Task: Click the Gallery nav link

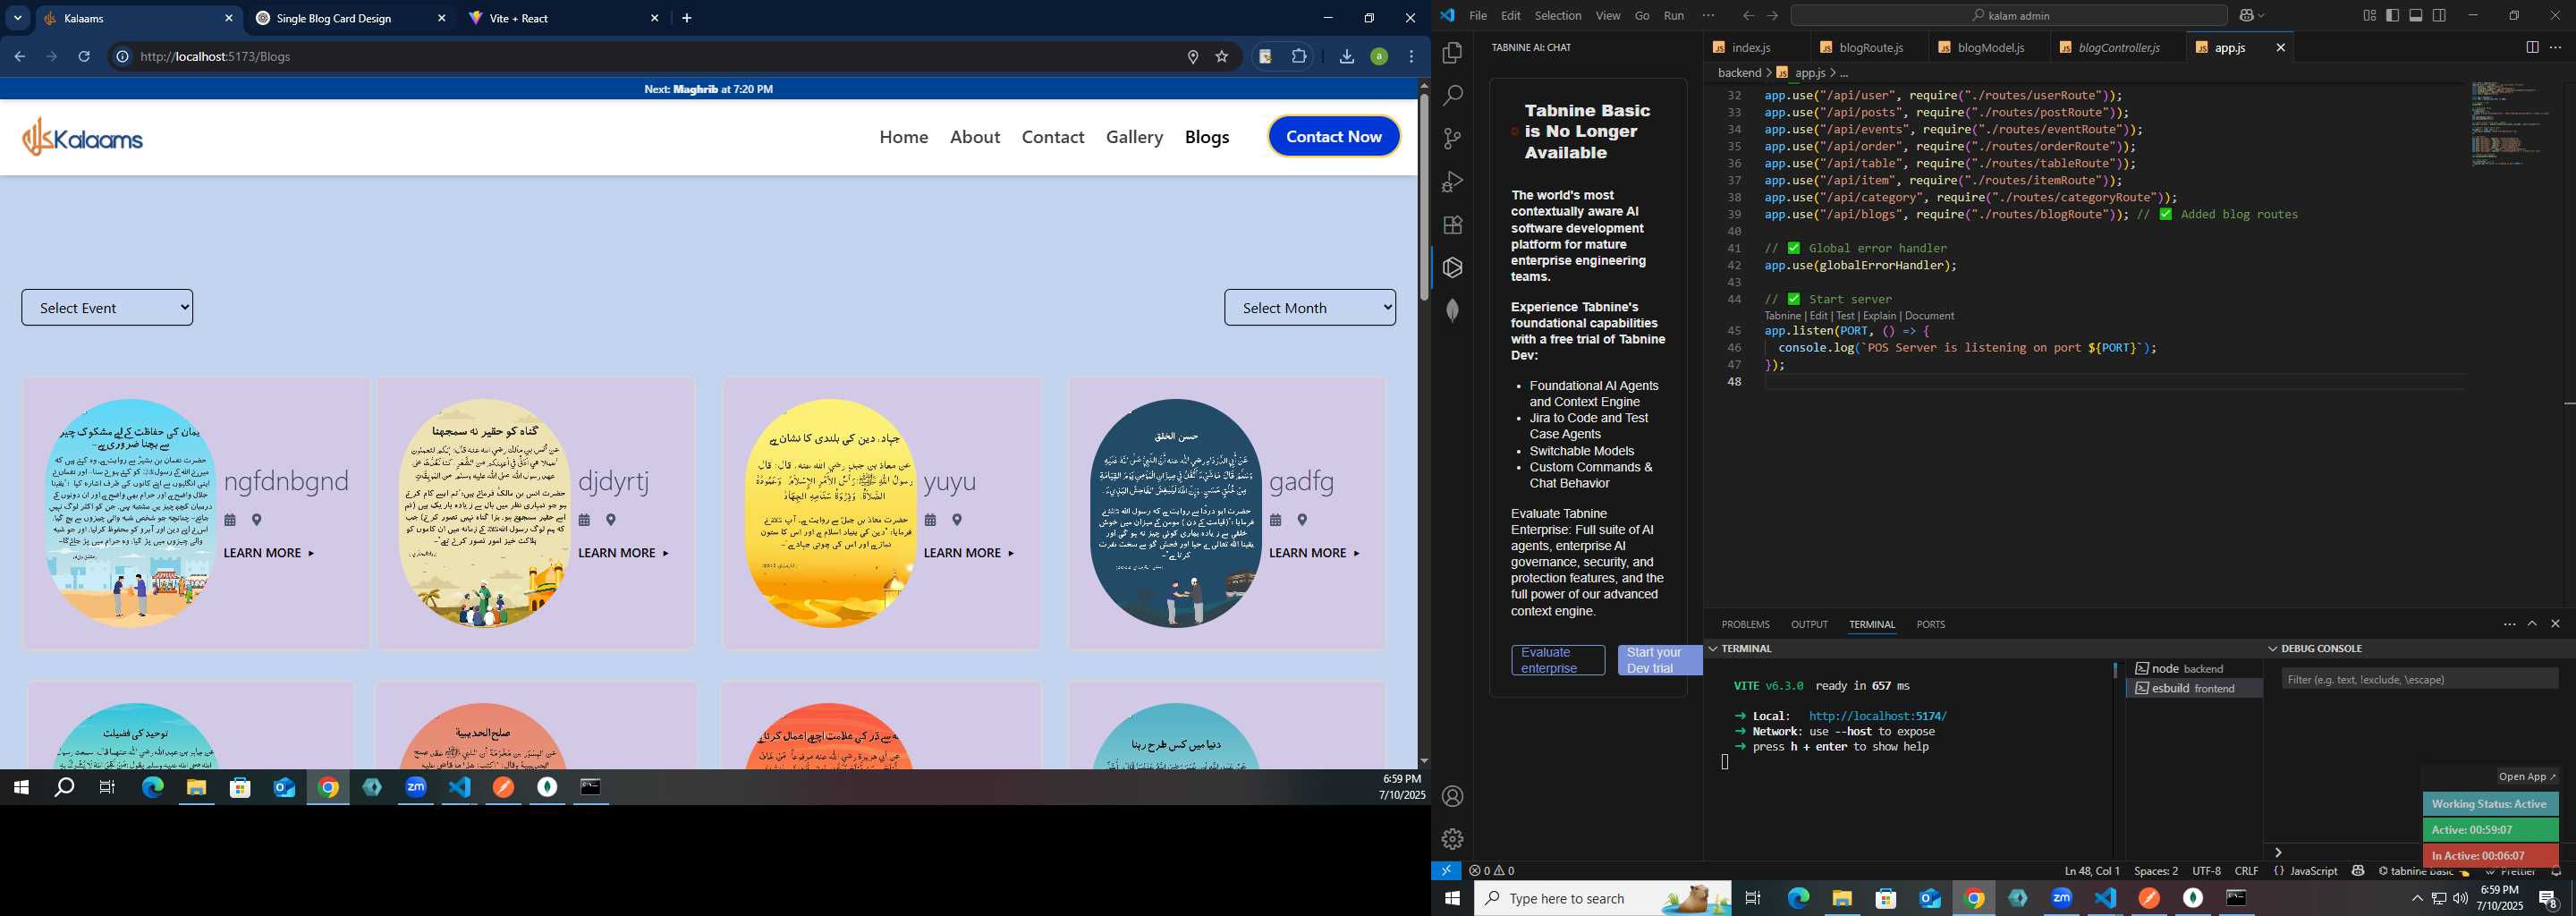Action: [1134, 137]
